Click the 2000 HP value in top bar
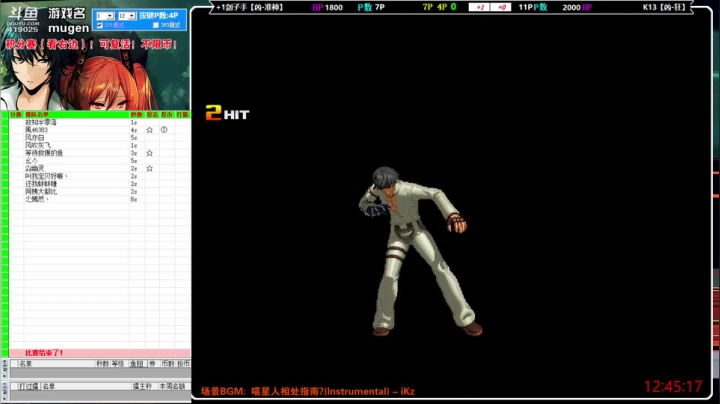Screen dimensions: 720x404 tap(577, 7)
